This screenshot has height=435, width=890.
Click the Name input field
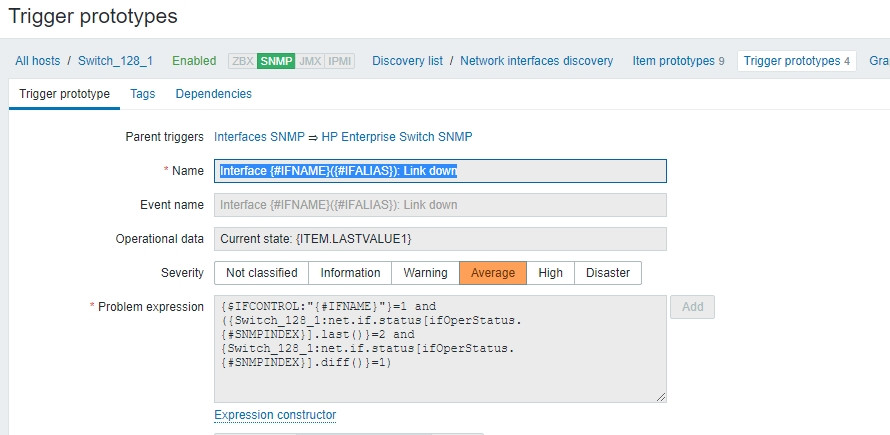(x=440, y=171)
